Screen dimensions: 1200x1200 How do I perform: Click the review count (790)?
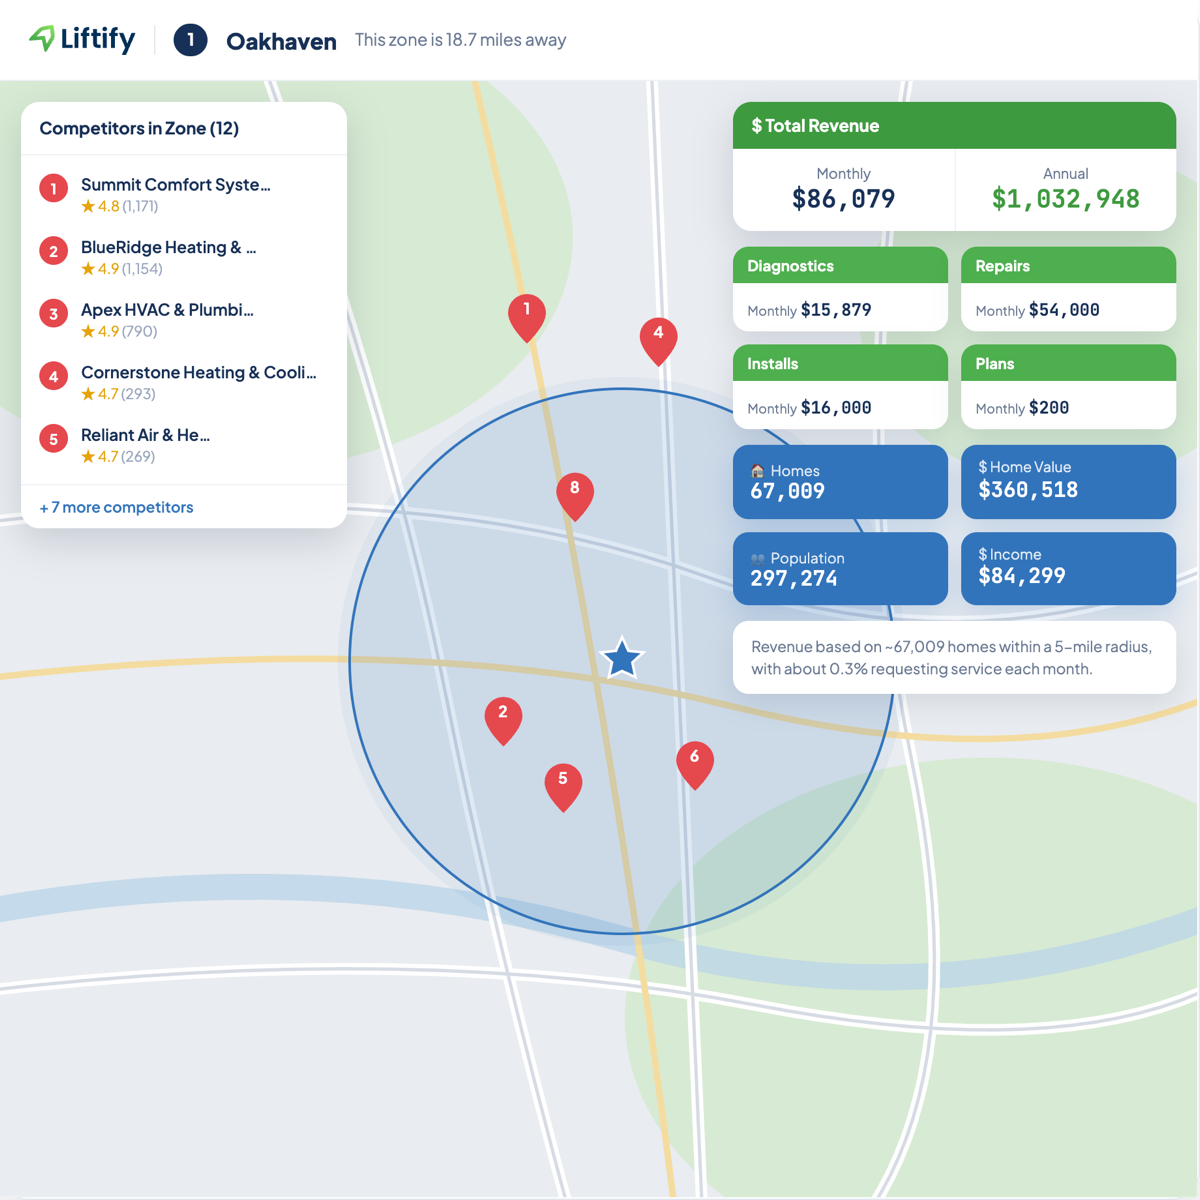139,331
